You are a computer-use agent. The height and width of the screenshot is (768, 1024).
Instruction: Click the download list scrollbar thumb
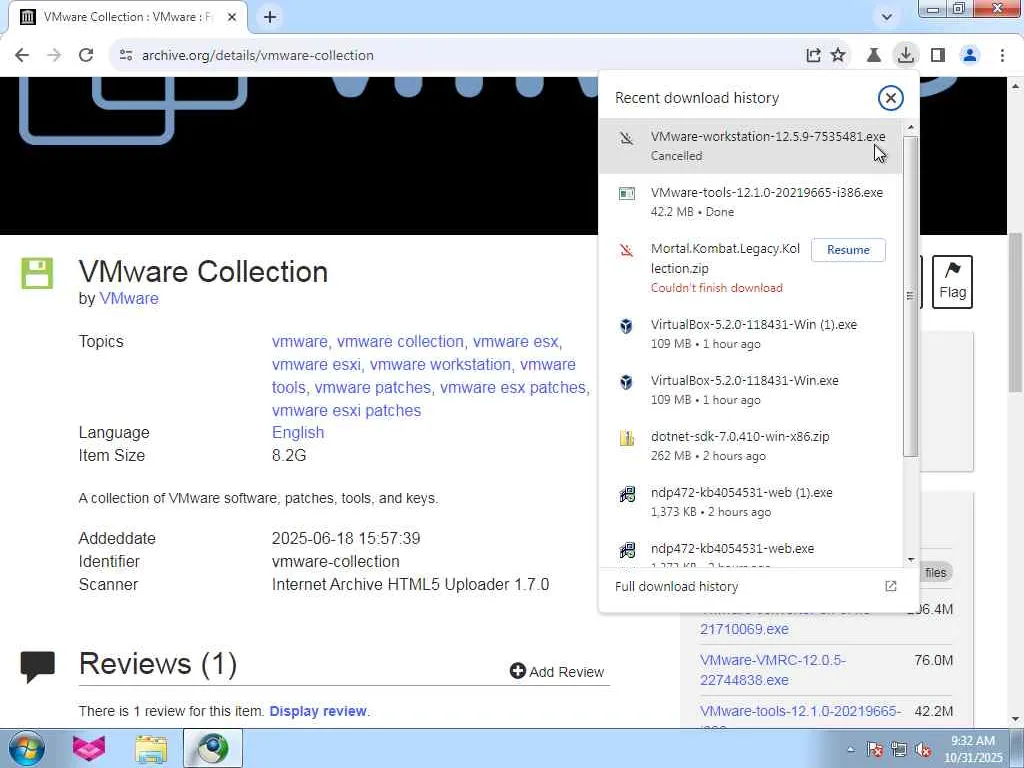pyautogui.click(x=911, y=297)
